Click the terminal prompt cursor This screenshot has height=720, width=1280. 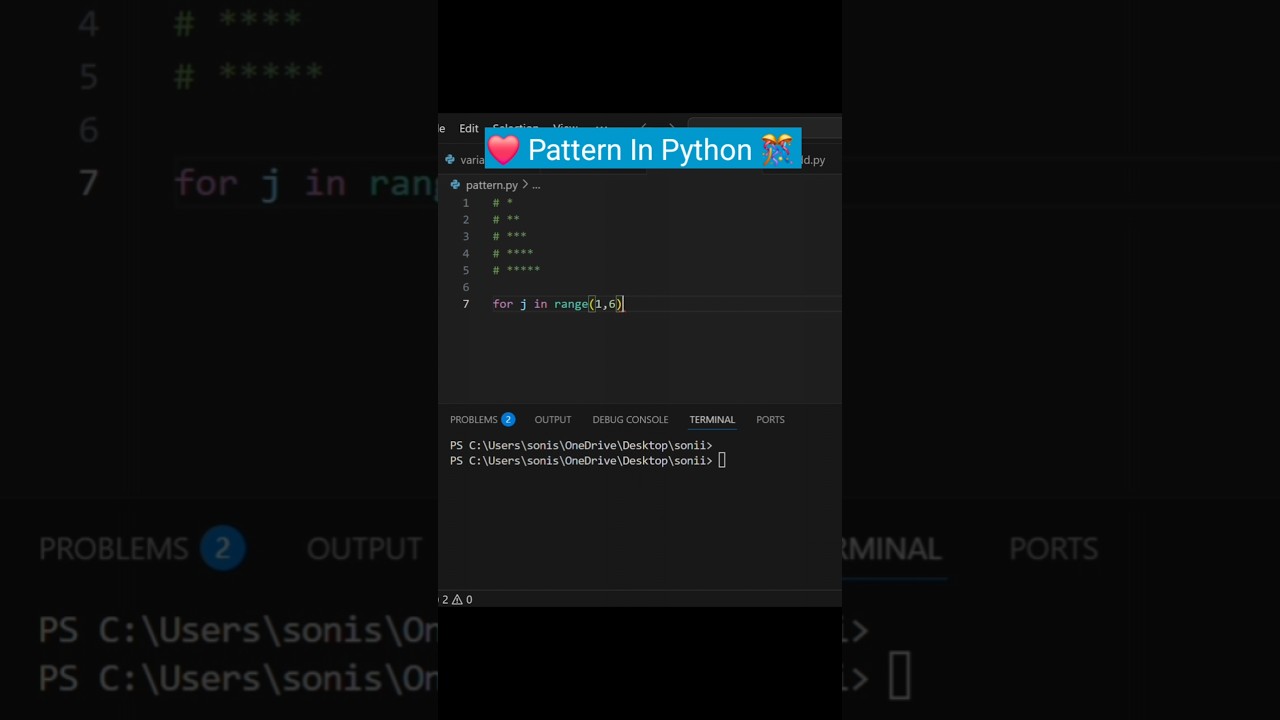point(721,461)
